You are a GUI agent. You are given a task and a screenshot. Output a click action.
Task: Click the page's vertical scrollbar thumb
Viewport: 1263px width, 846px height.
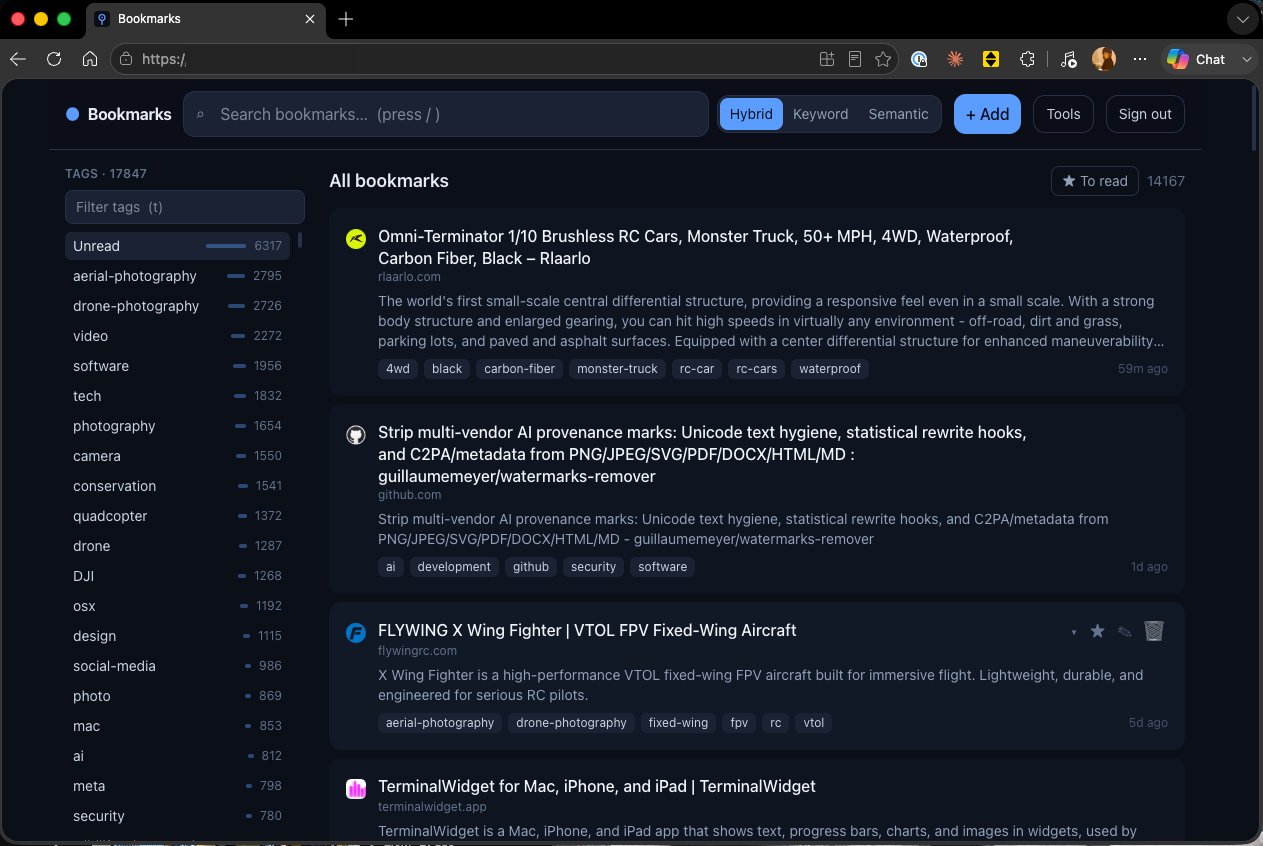point(1255,118)
